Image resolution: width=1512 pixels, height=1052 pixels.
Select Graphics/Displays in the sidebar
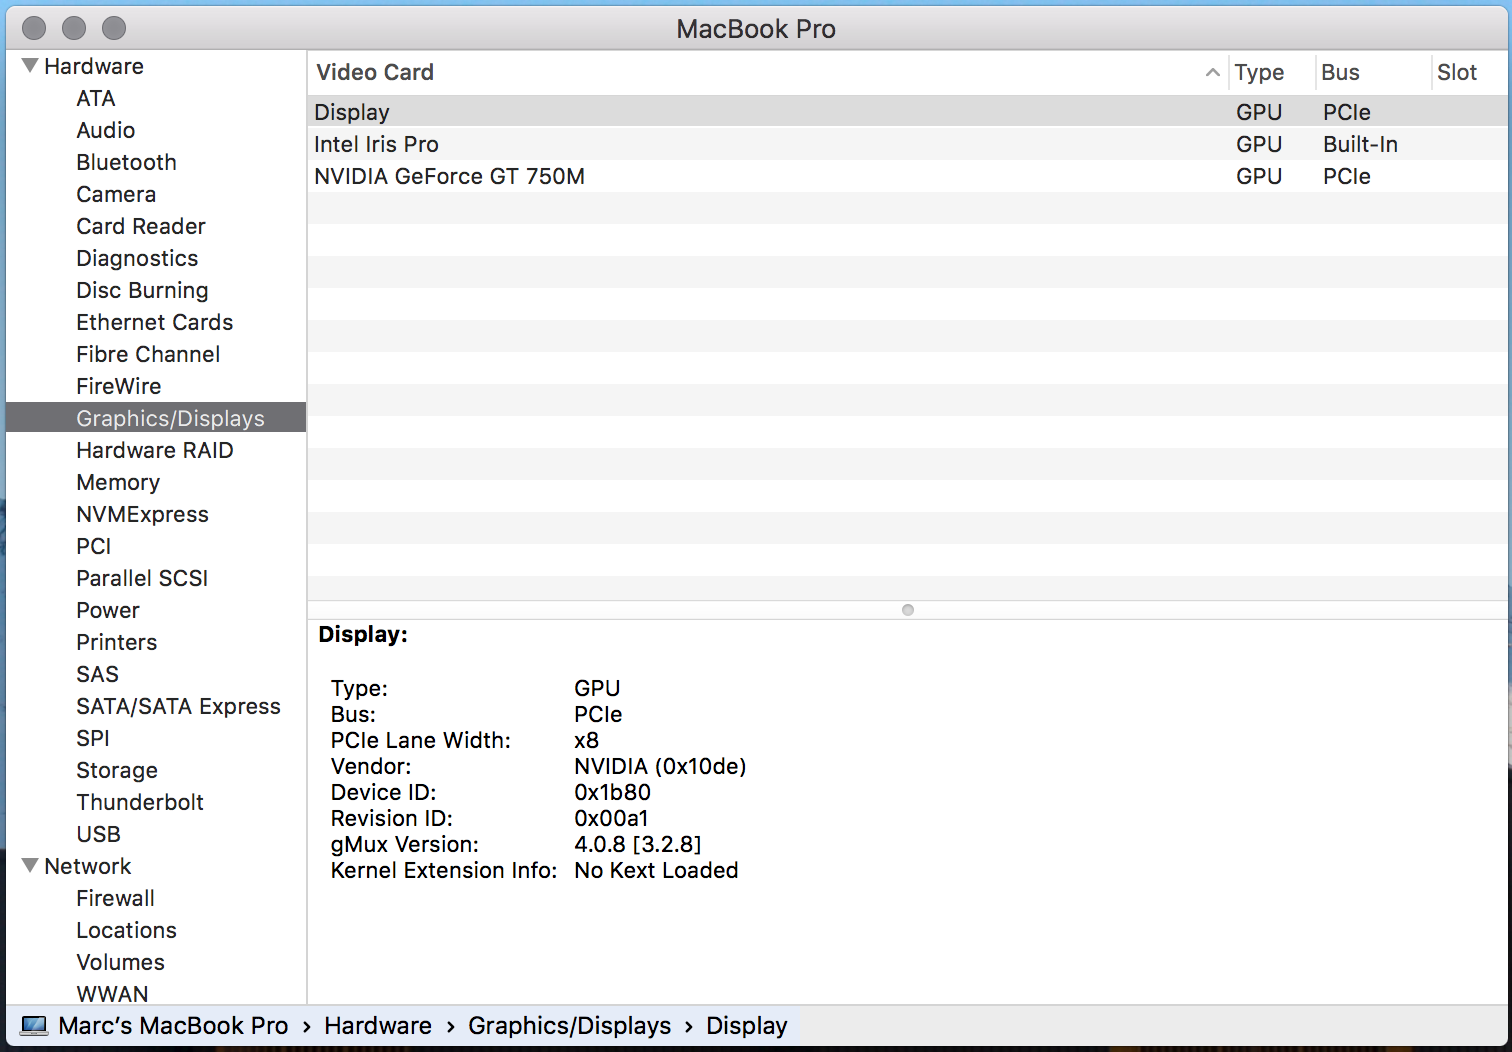click(x=156, y=418)
